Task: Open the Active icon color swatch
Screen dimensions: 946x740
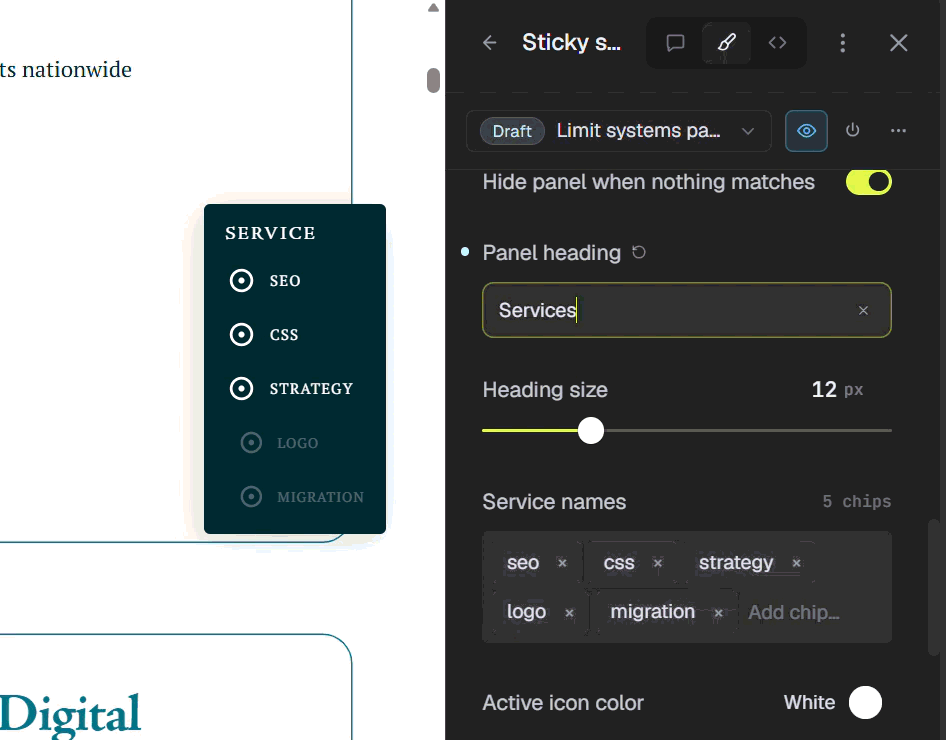Action: point(865,703)
